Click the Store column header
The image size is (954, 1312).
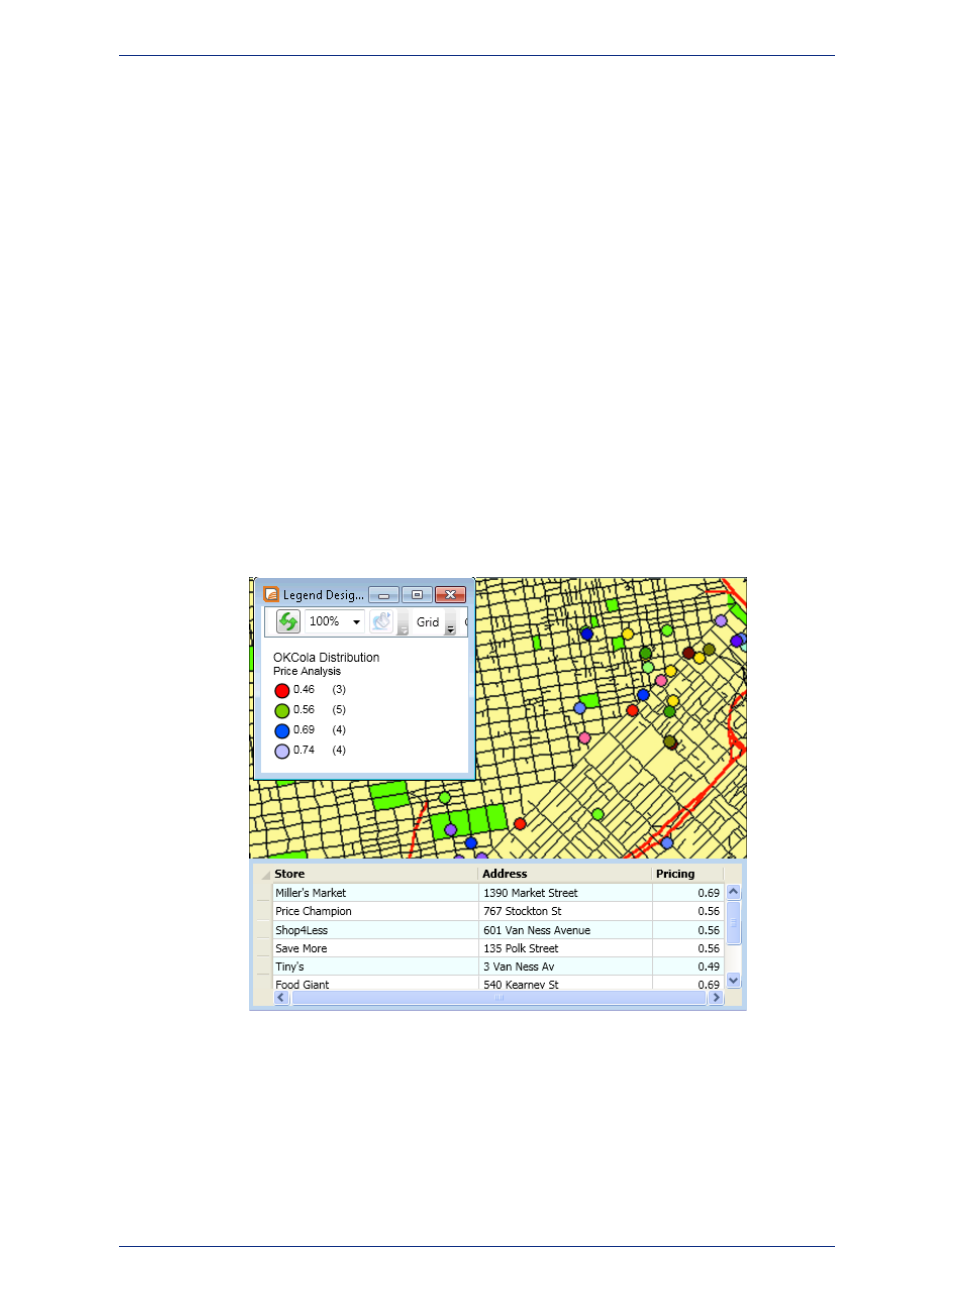[375, 874]
